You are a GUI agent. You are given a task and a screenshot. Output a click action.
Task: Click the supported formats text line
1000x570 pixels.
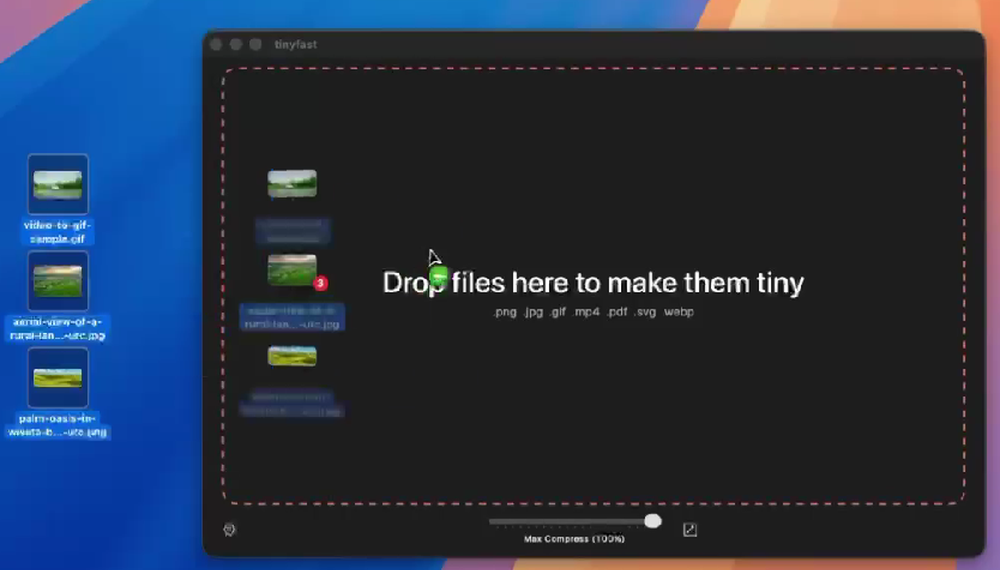click(x=593, y=312)
